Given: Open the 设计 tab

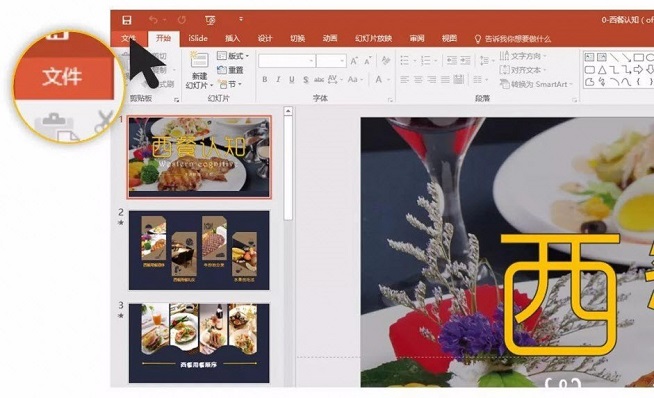Looking at the screenshot, I should coord(265,38).
